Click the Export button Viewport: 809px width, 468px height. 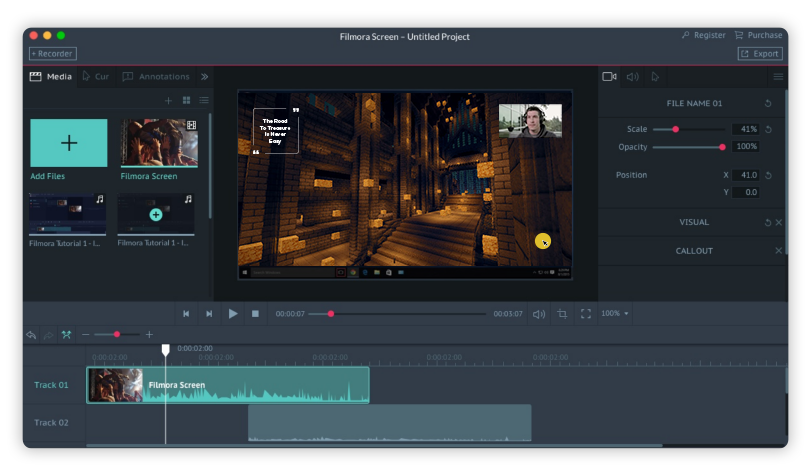pyautogui.click(x=759, y=54)
